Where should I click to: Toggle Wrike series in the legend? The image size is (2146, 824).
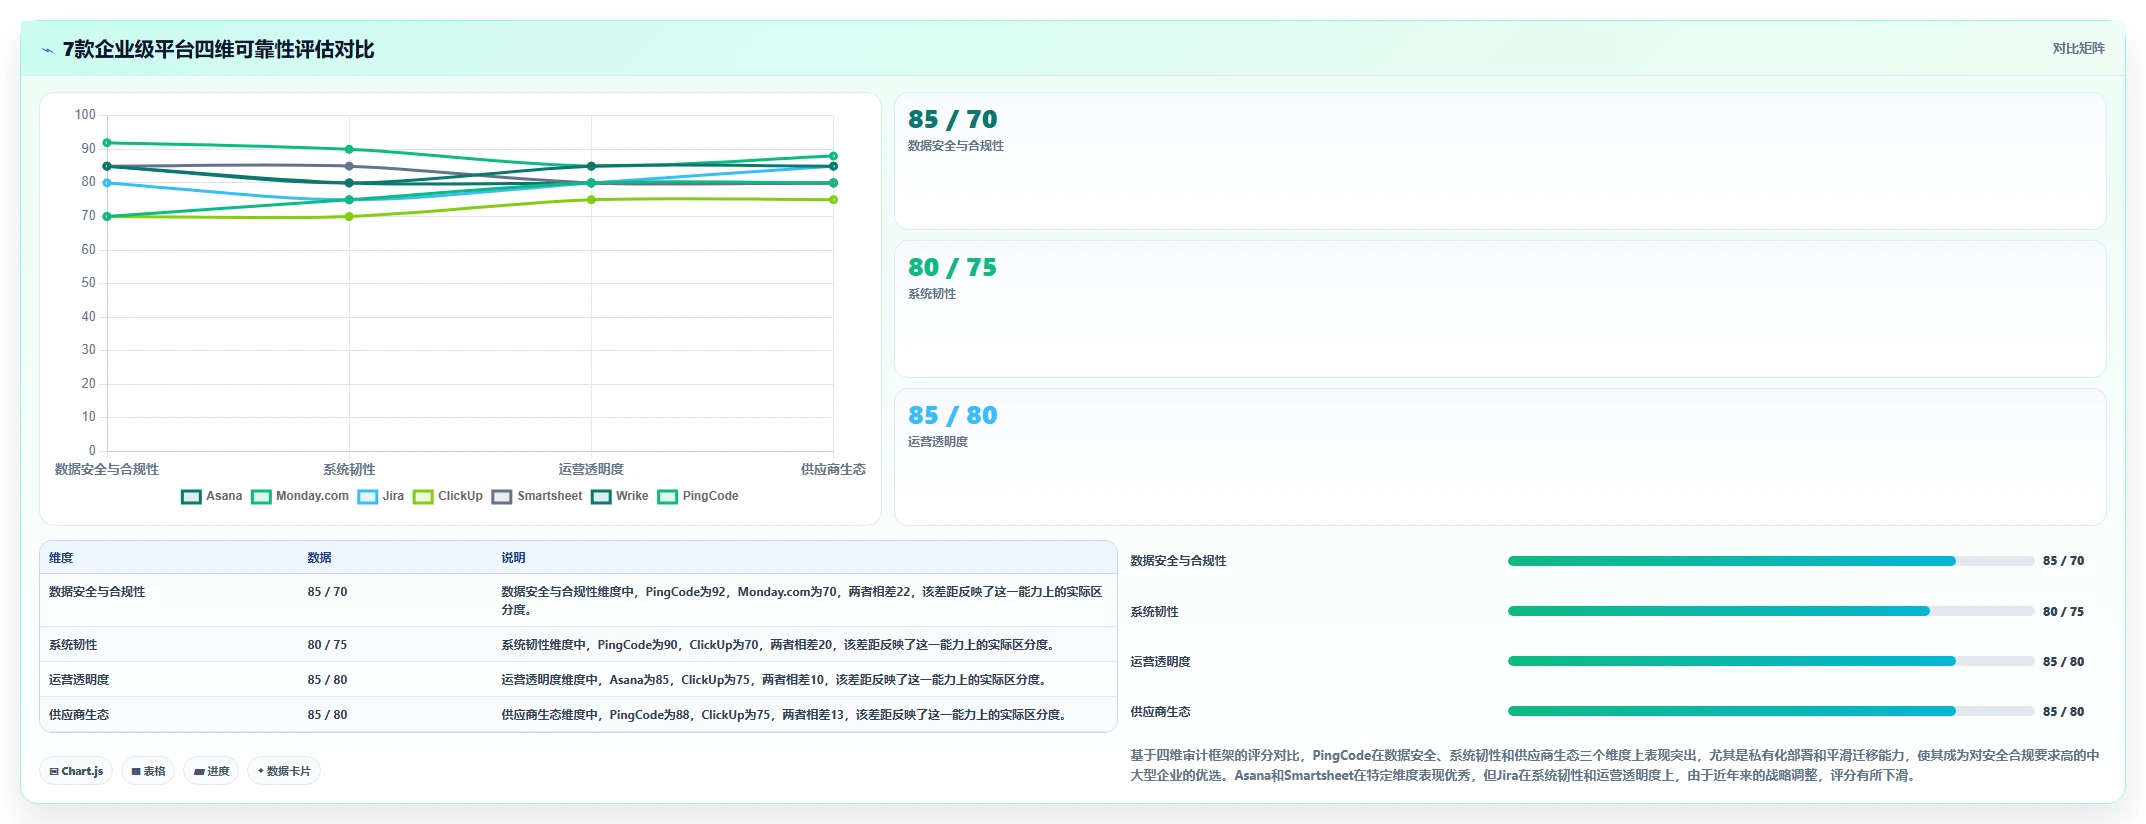coord(620,496)
